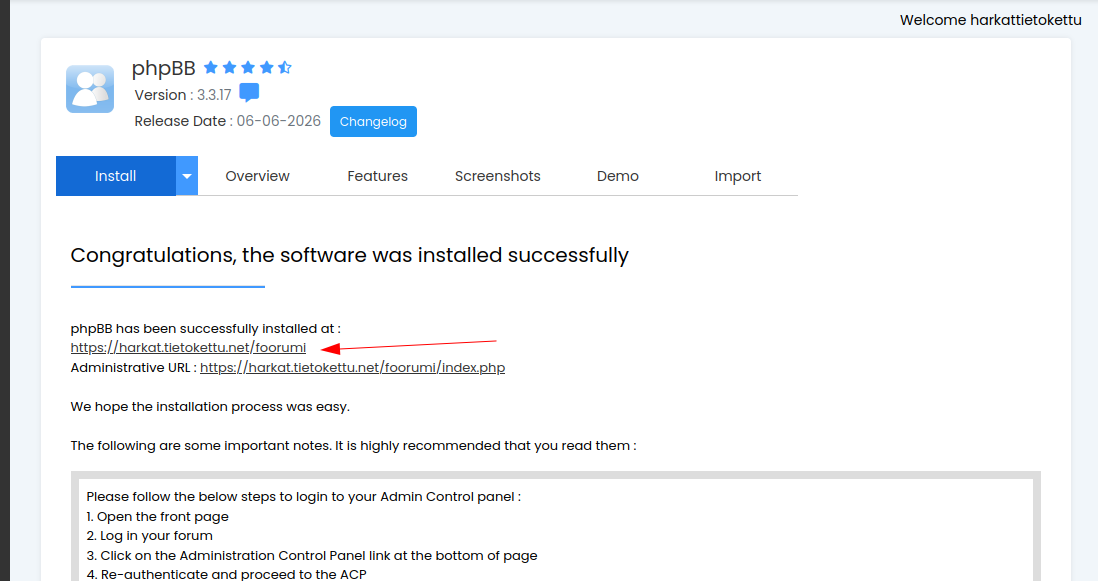Click the fourth rating star

(266, 67)
